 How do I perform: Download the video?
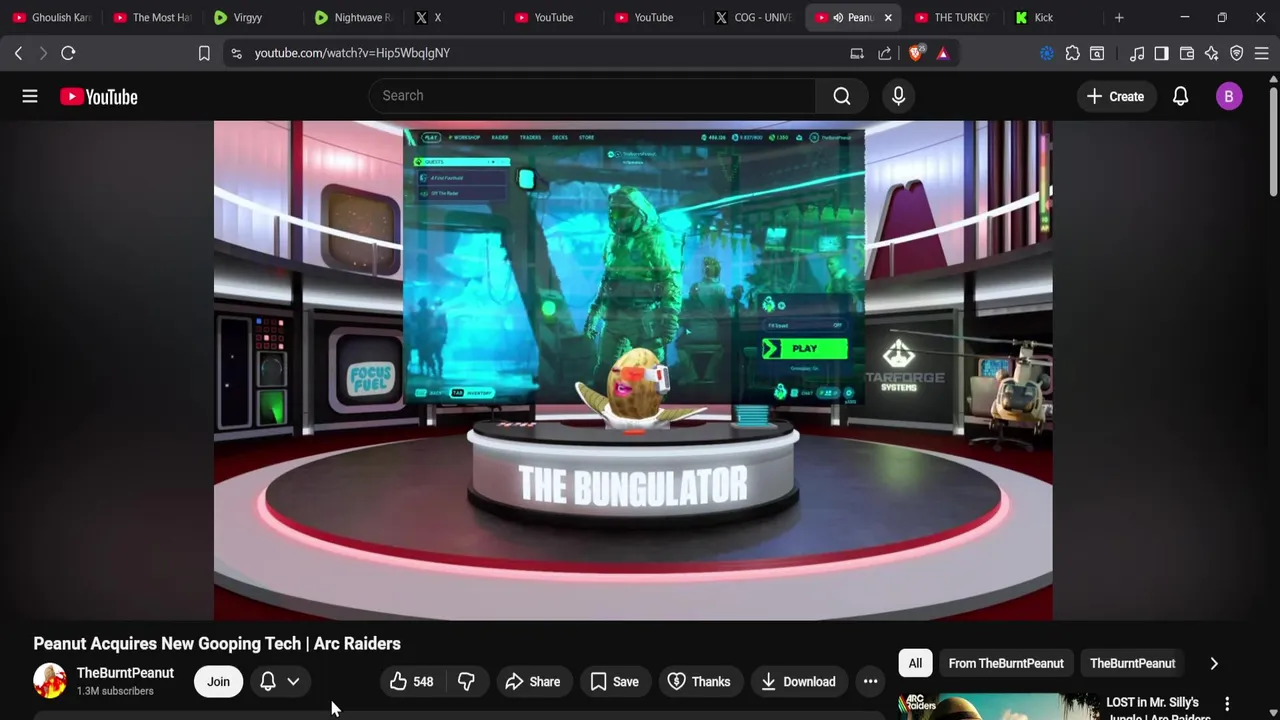pos(798,682)
